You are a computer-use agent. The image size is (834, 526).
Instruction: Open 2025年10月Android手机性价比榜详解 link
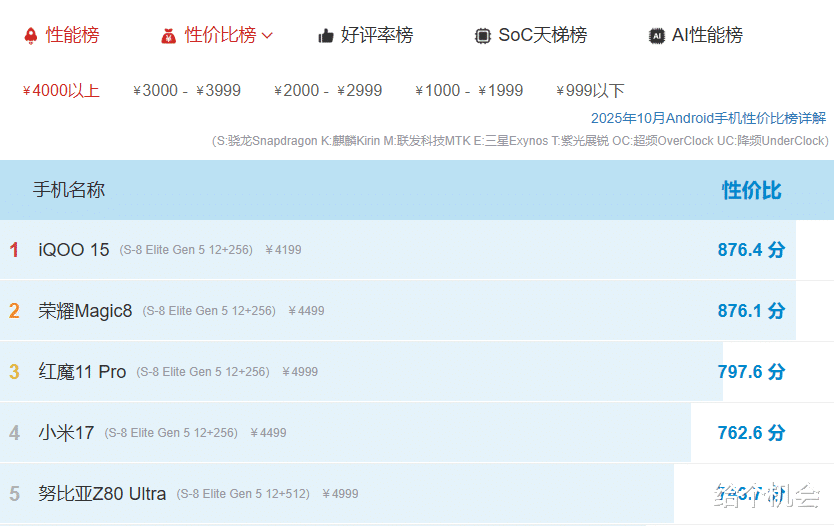click(708, 118)
